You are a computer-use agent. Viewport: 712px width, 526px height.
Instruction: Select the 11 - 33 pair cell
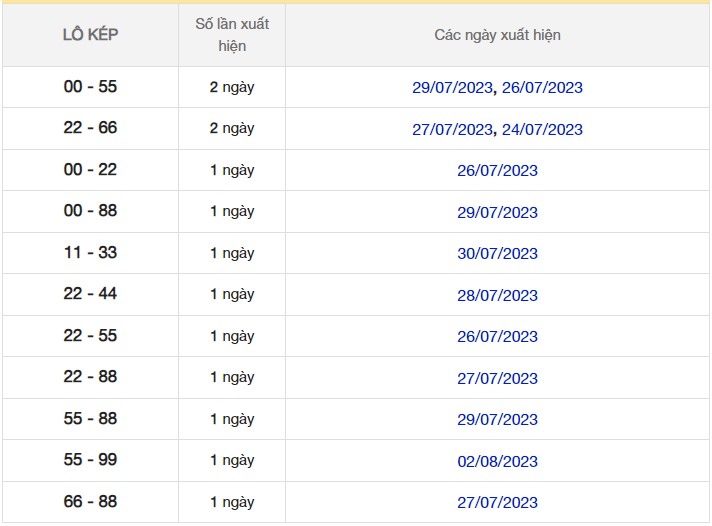[90, 253]
